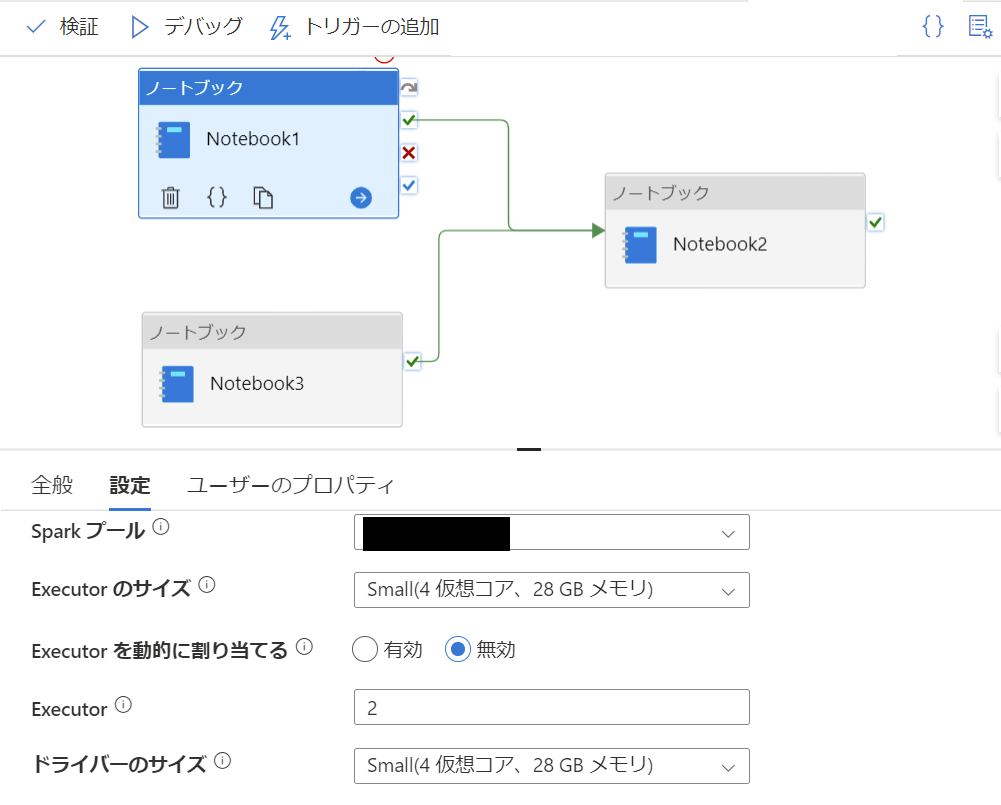Screen dimensions: 1001x805
Task: Switch to the 全般 tab
Action: [x=52, y=485]
